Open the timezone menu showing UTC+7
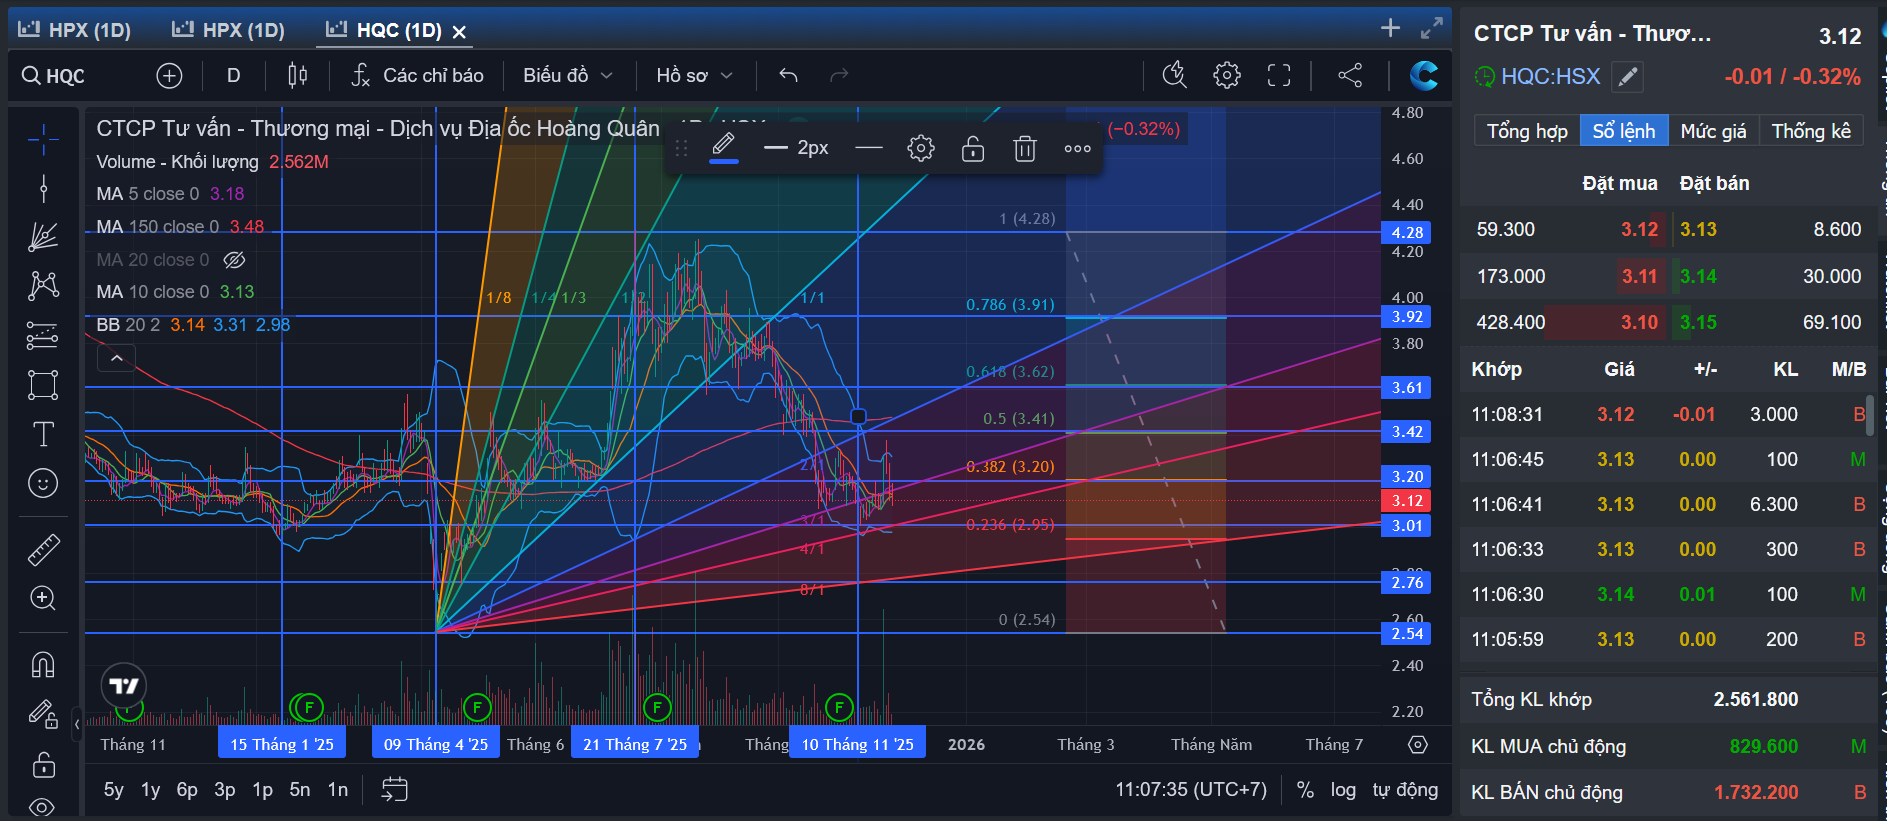 (1191, 790)
